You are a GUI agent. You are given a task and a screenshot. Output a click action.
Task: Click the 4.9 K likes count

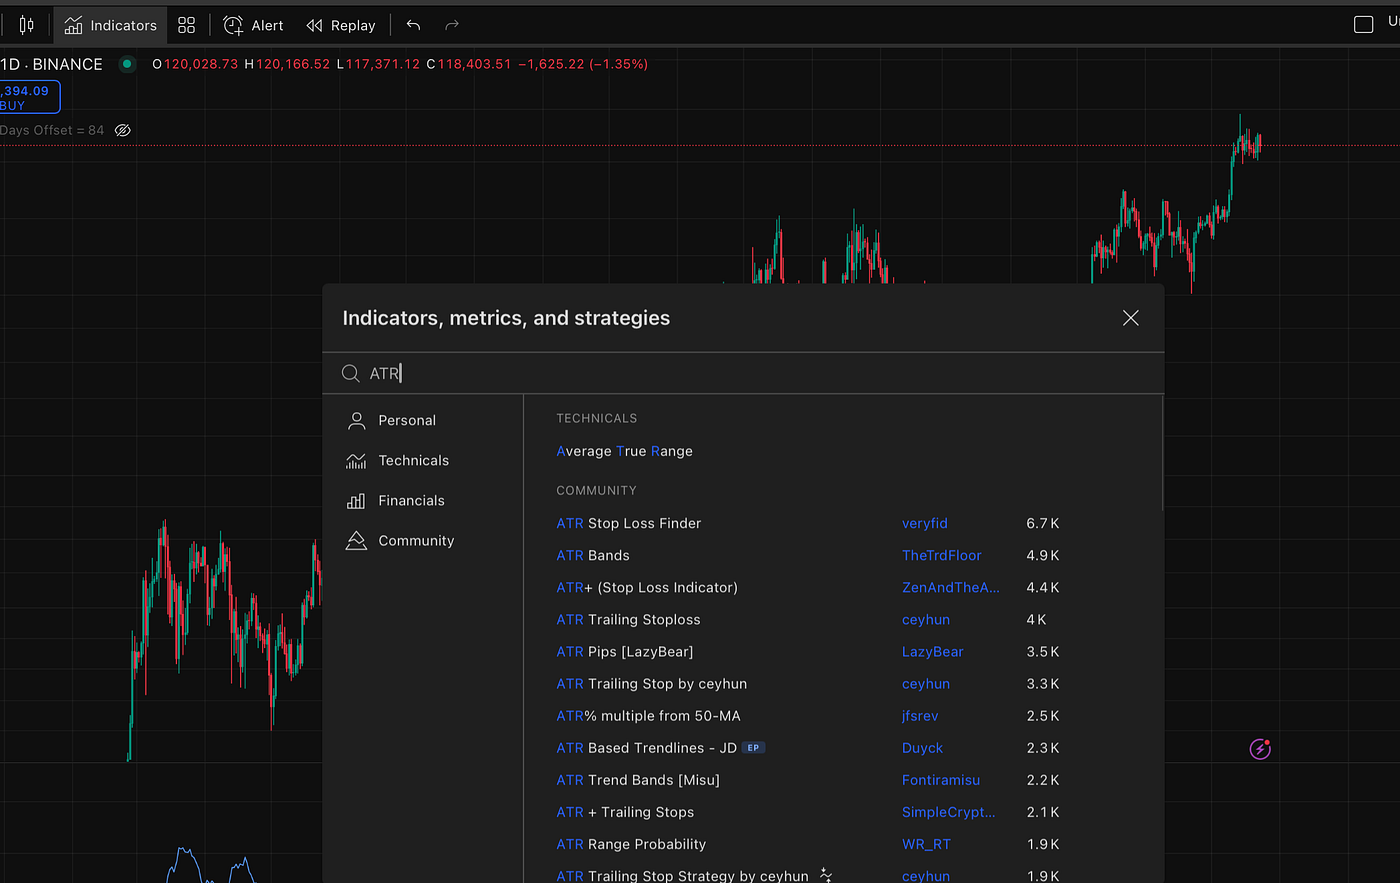pyautogui.click(x=1043, y=555)
